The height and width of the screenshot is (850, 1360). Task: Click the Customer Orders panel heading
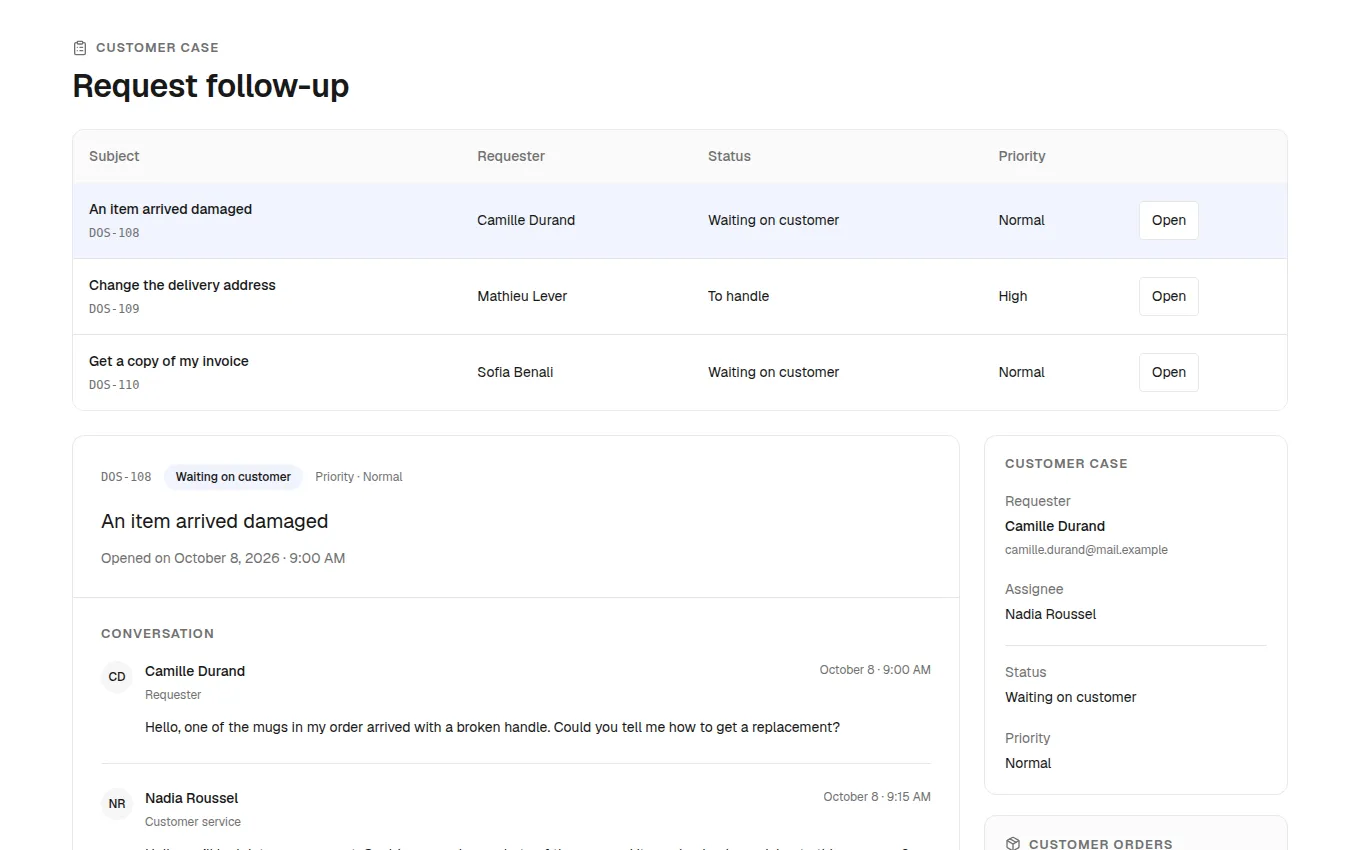[x=1100, y=844]
